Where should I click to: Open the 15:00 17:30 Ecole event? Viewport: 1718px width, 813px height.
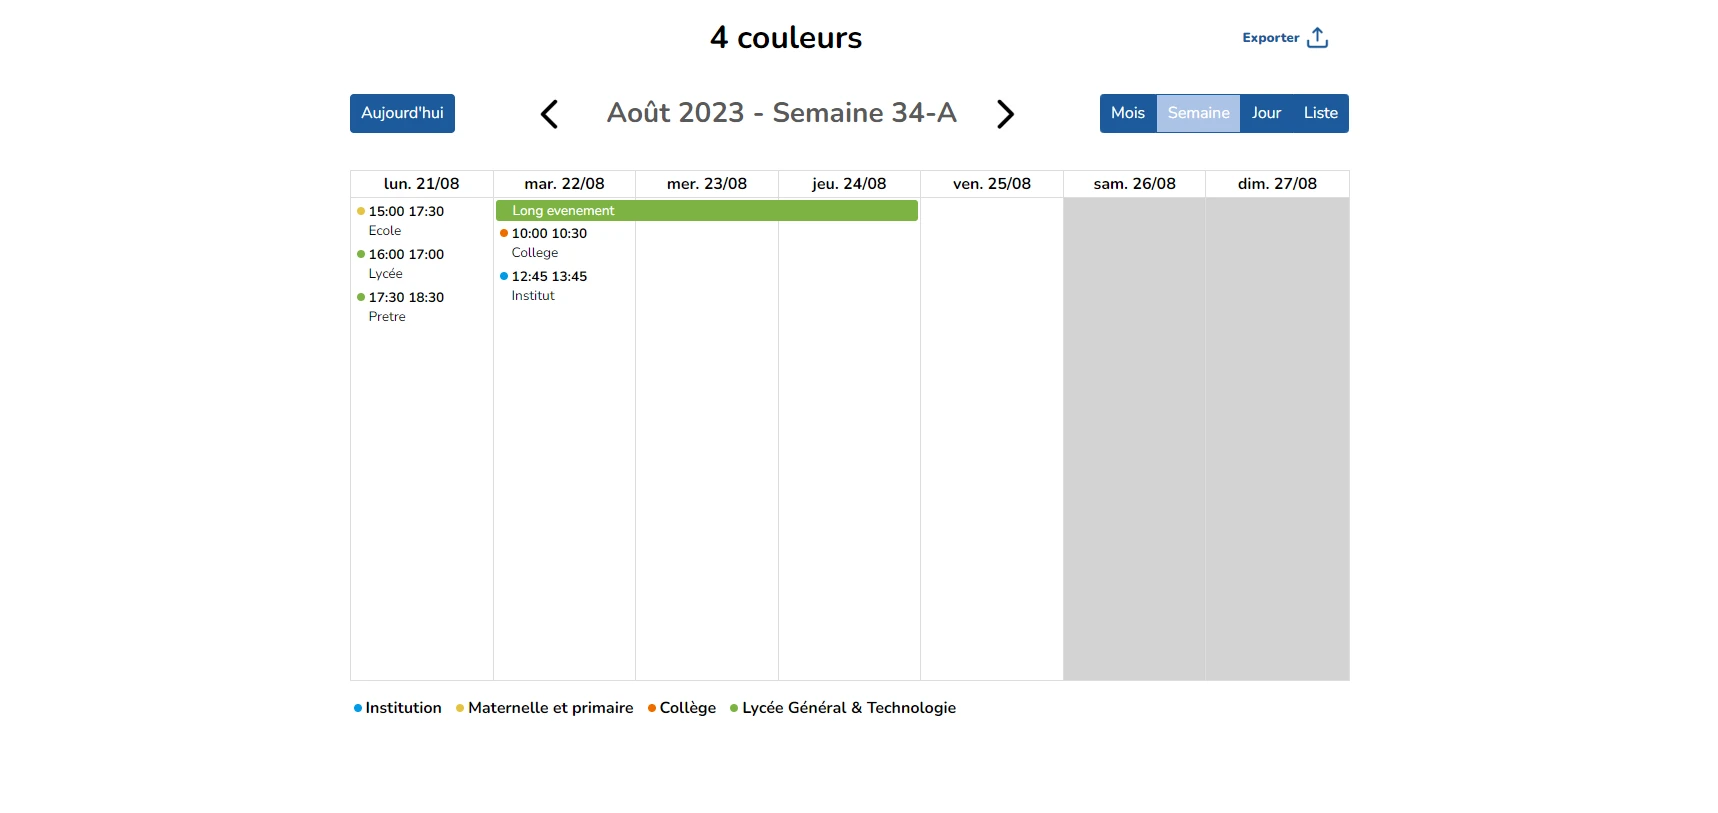tap(422, 221)
